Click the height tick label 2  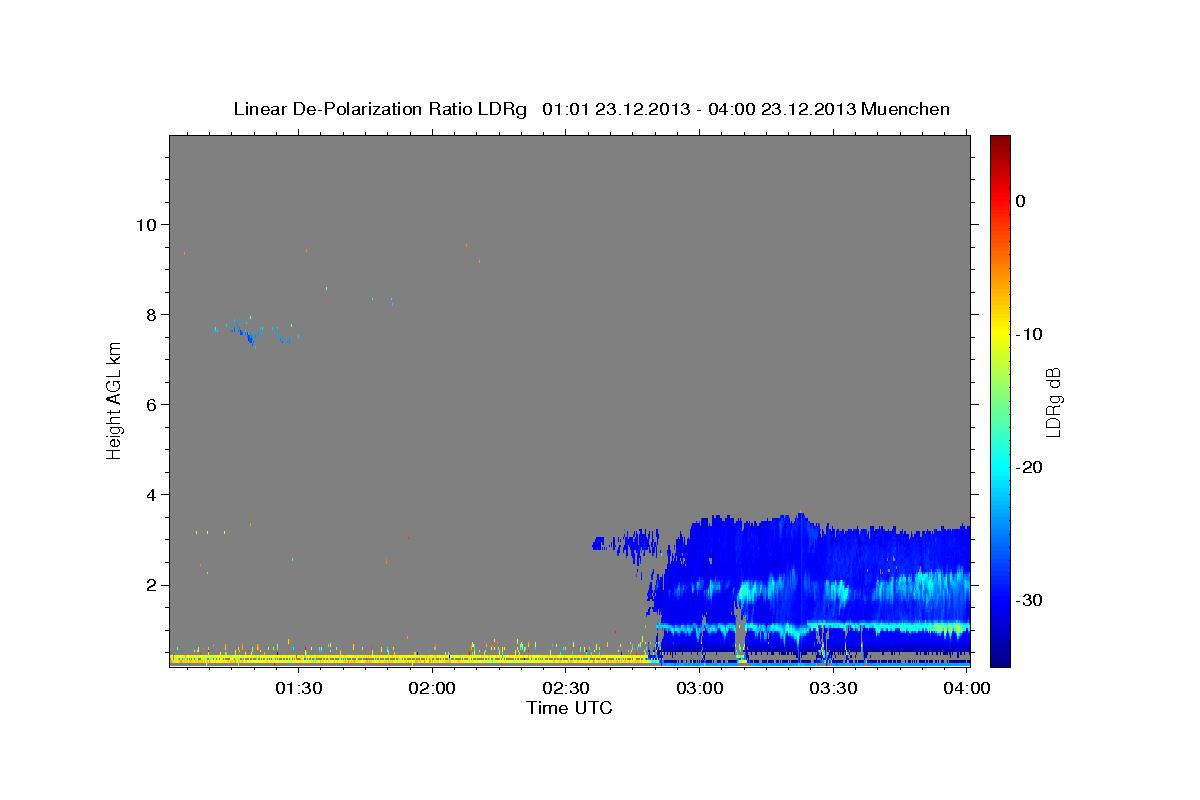pos(150,585)
